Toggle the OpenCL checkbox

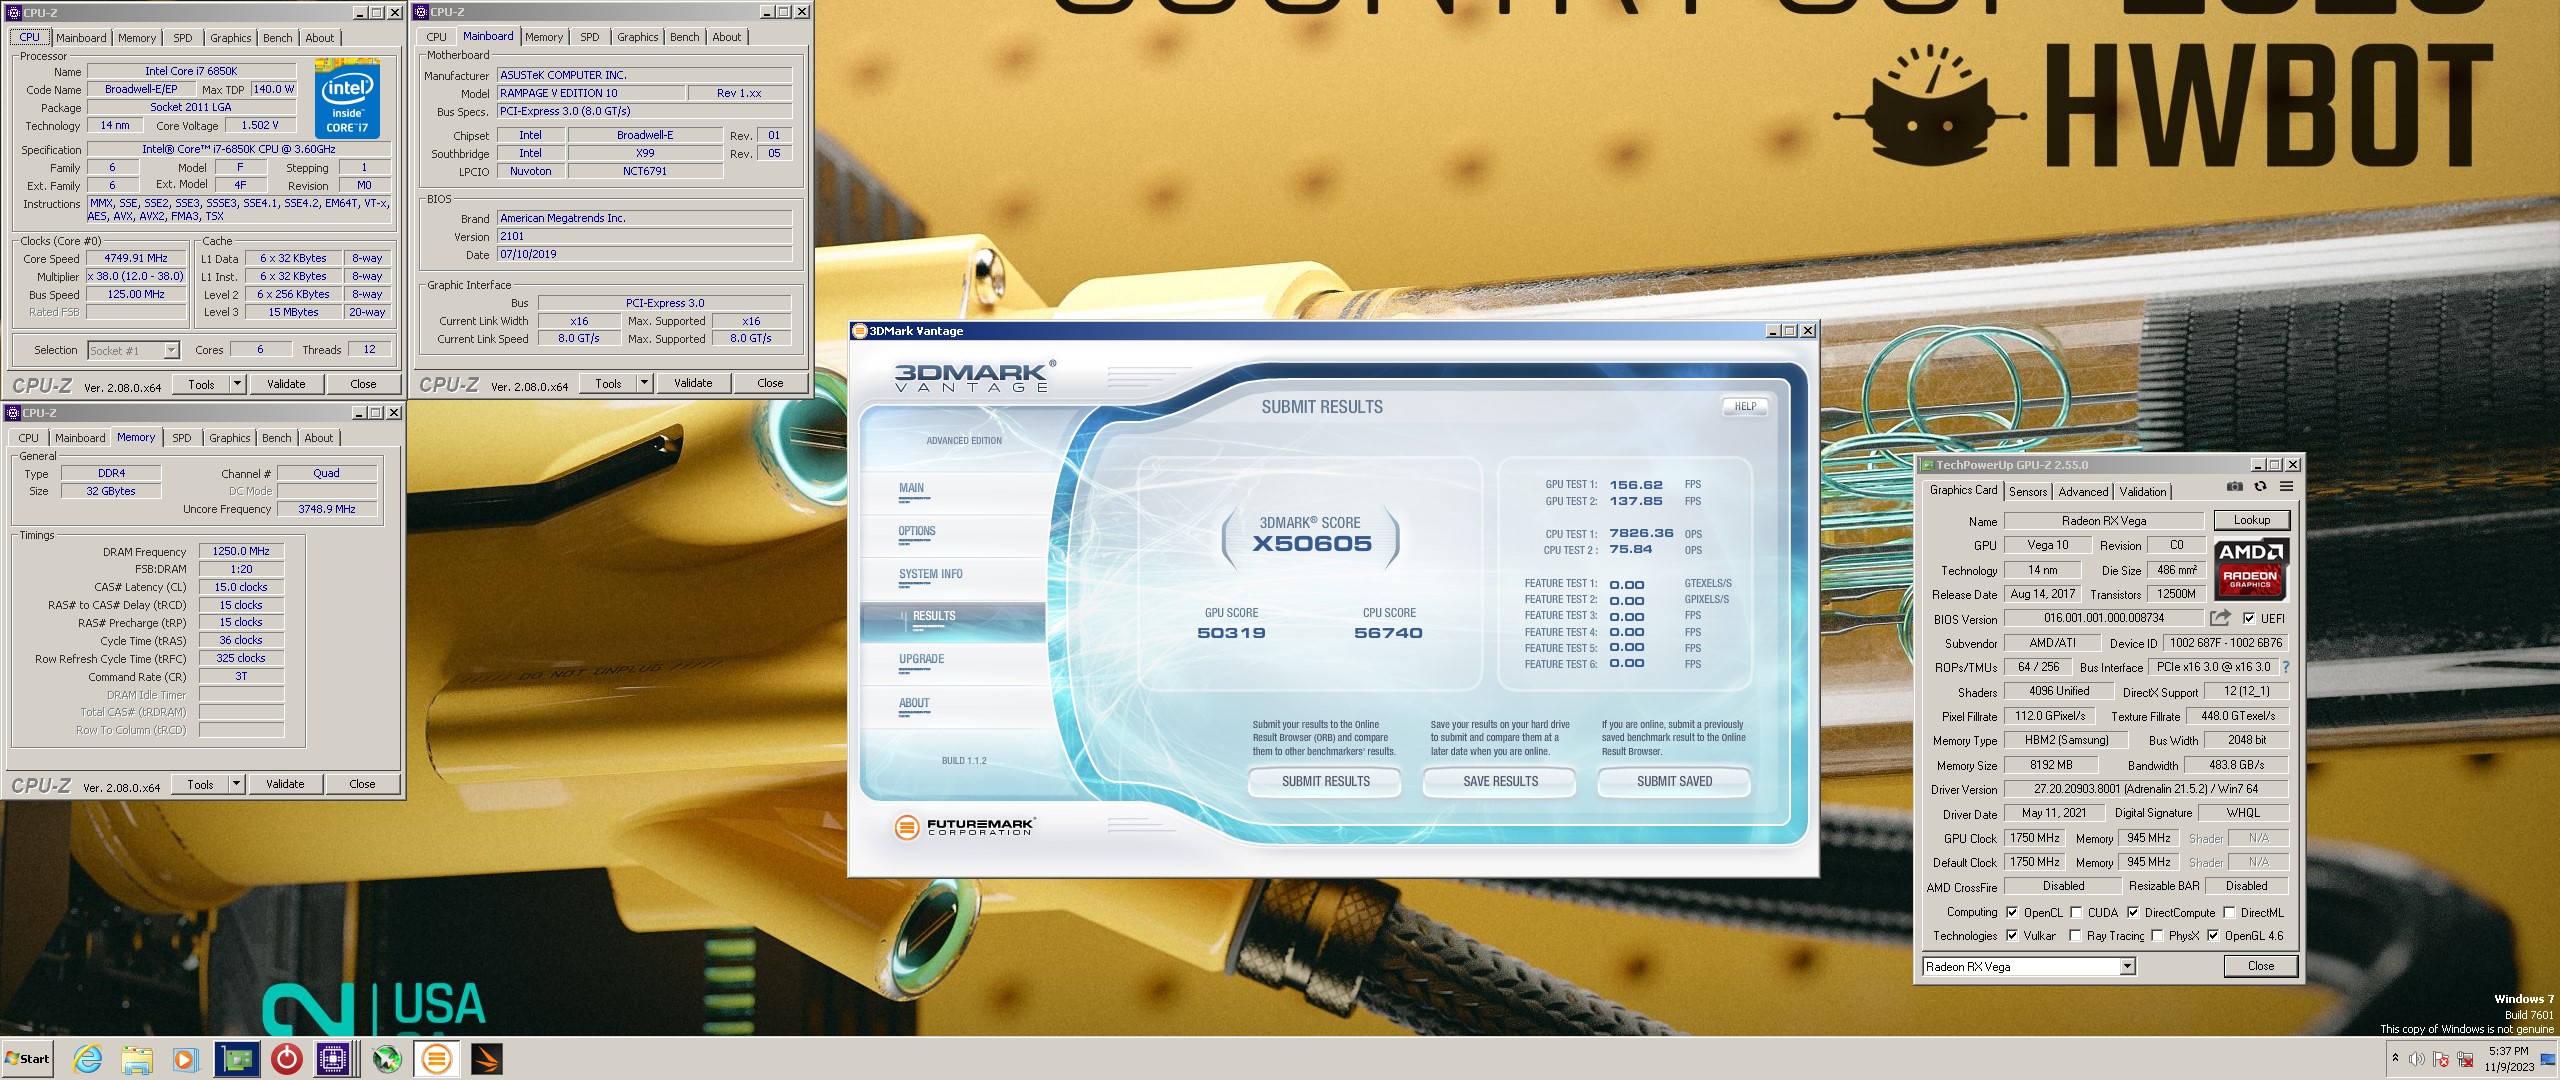2012,912
